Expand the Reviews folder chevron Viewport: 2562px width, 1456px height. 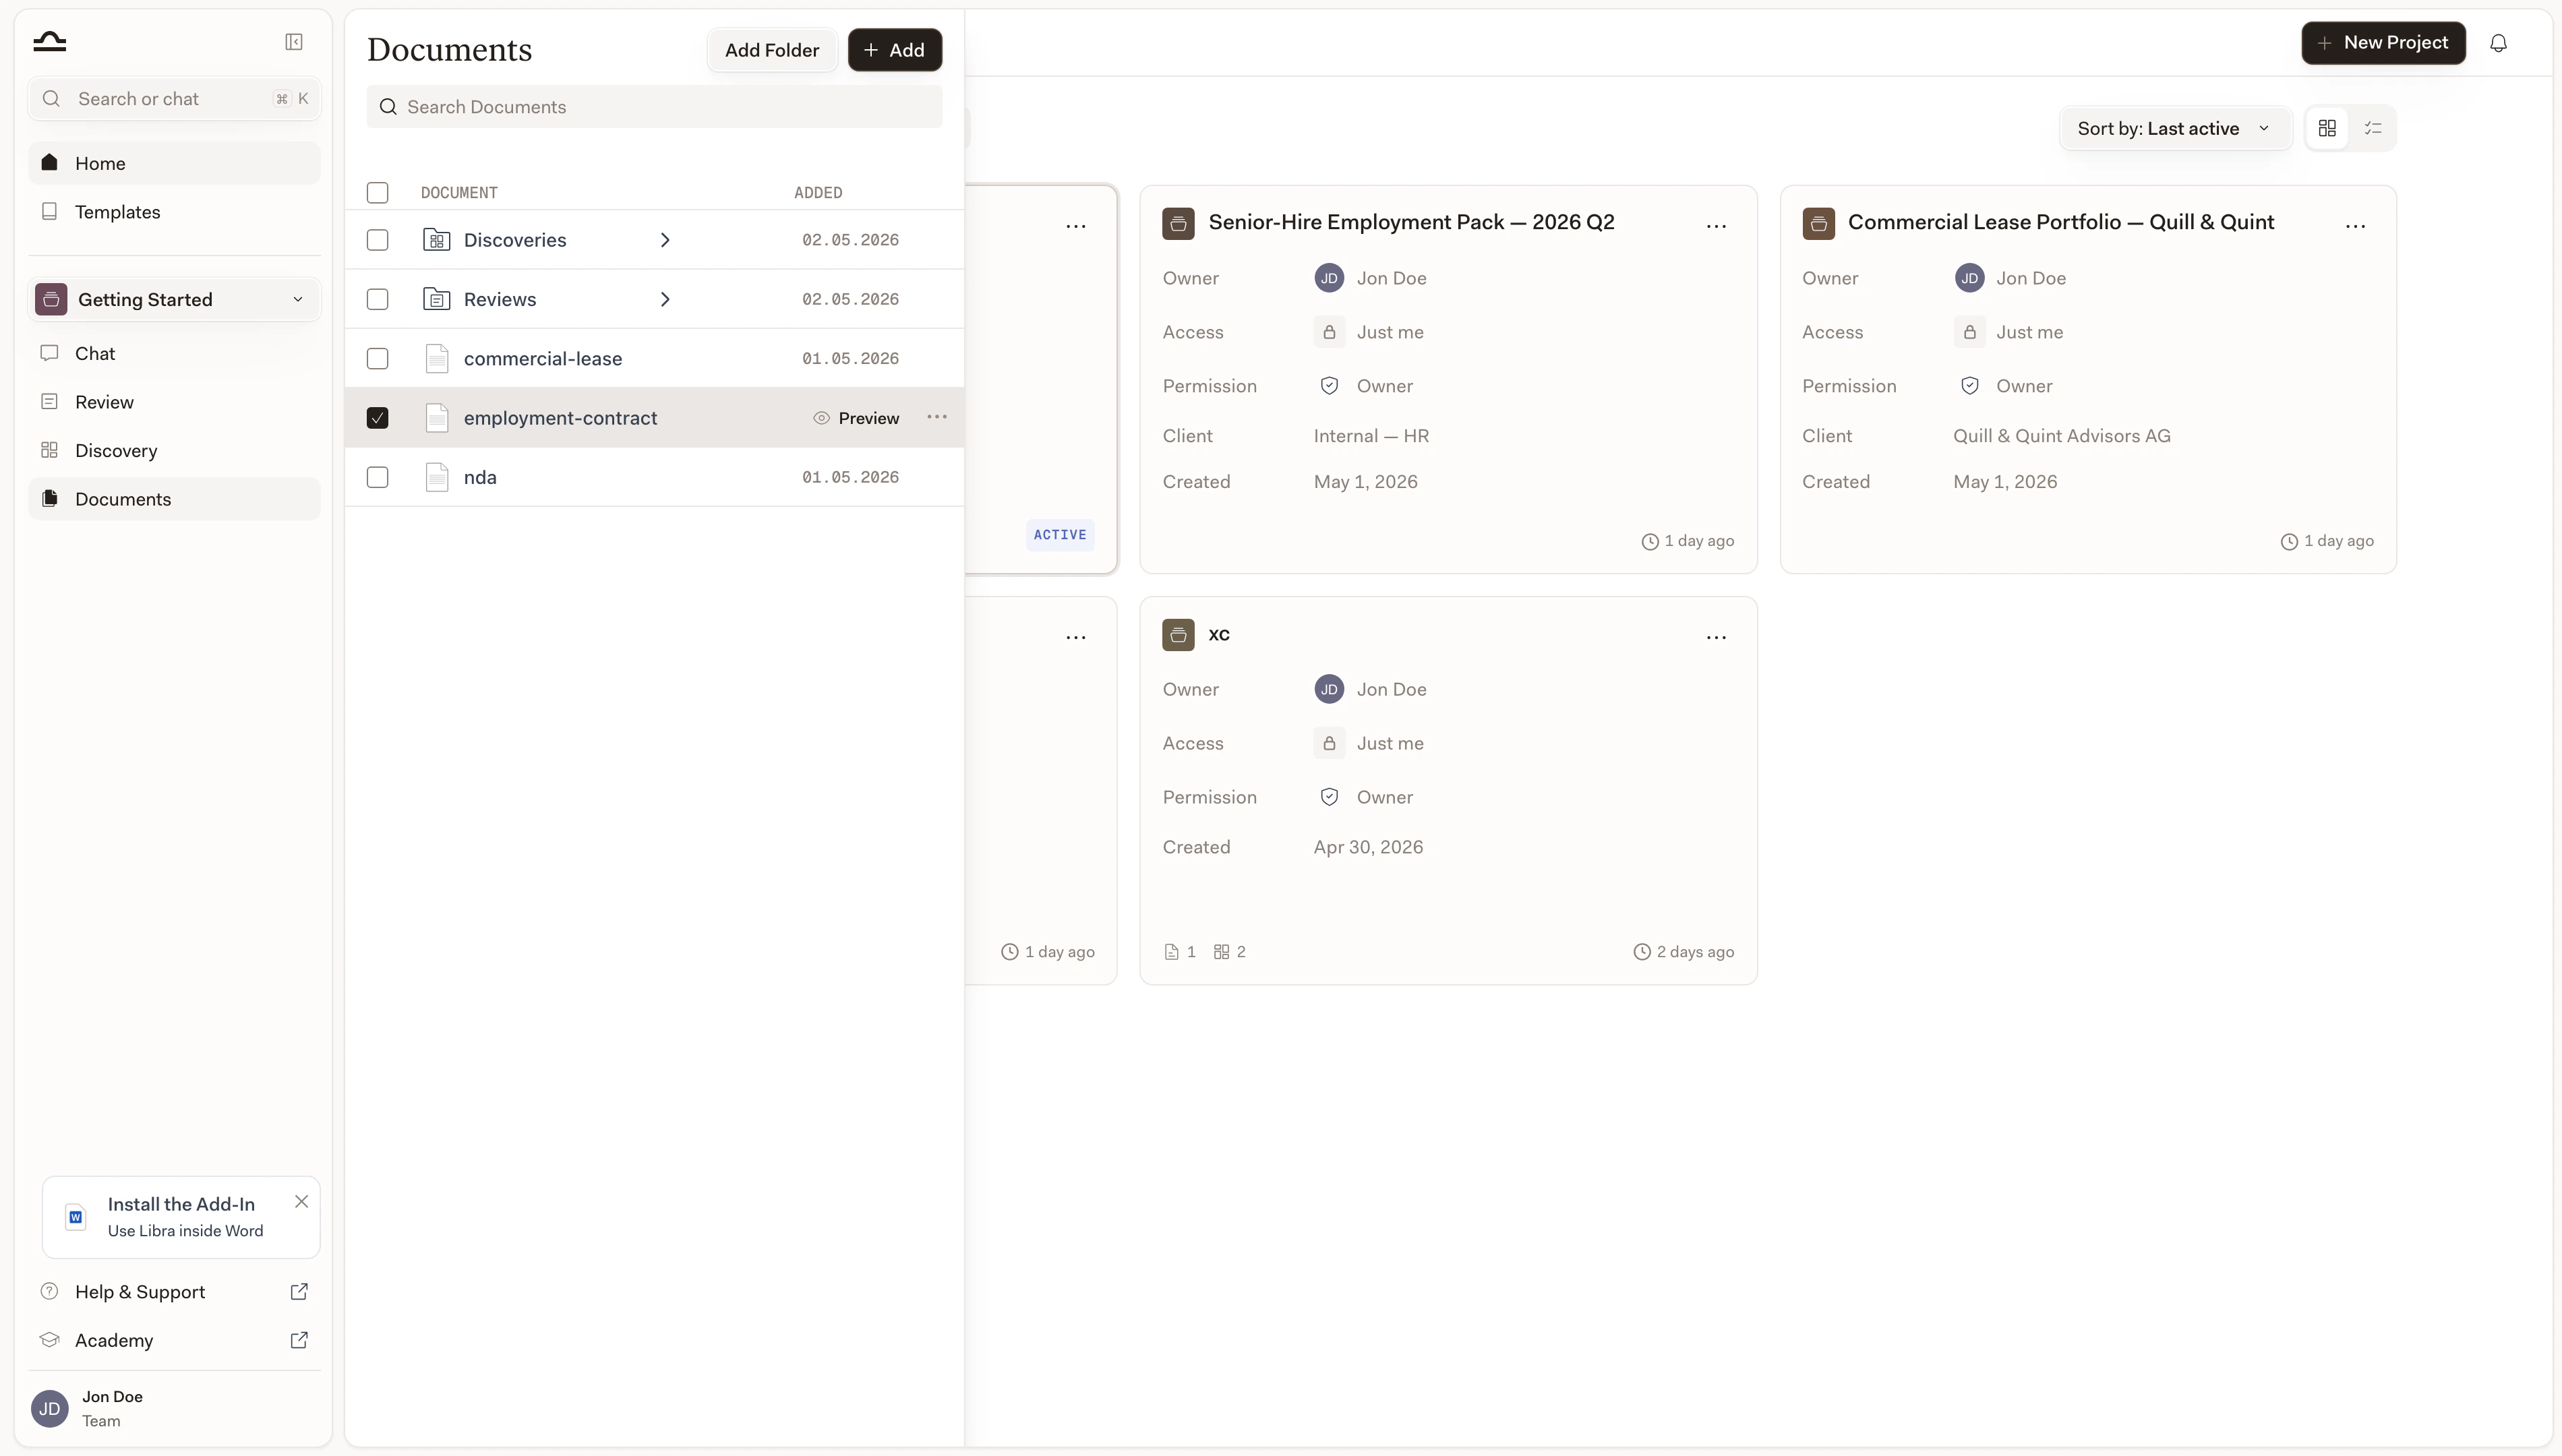[665, 299]
